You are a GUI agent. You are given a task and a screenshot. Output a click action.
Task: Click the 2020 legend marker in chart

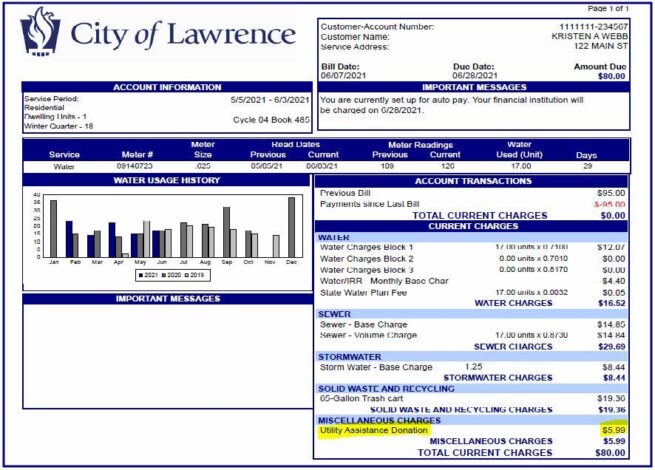[164, 275]
